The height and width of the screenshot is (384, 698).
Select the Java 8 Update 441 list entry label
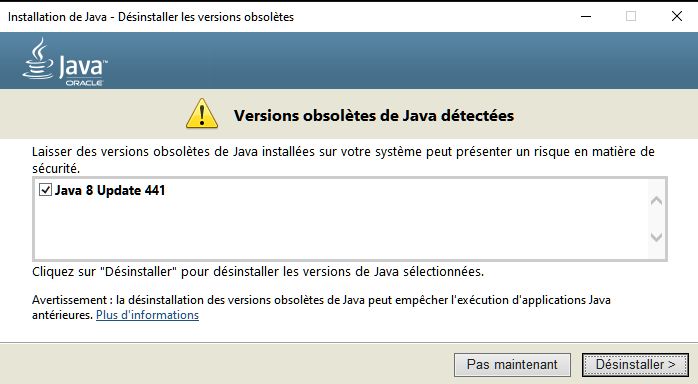pyautogui.click(x=110, y=190)
